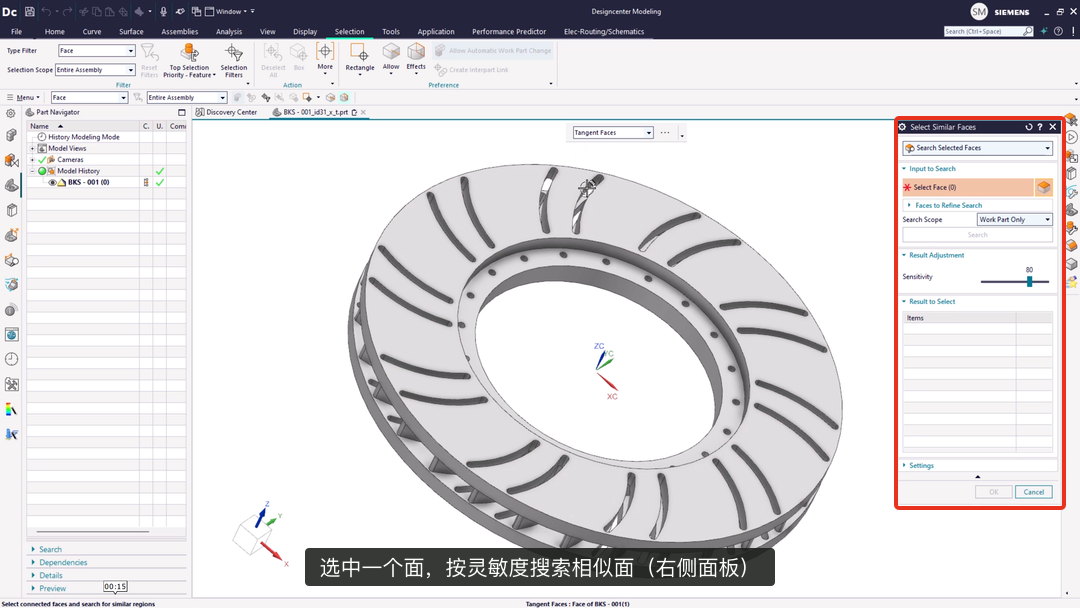Click the More action icon
1080x608 pixels.
click(325, 51)
